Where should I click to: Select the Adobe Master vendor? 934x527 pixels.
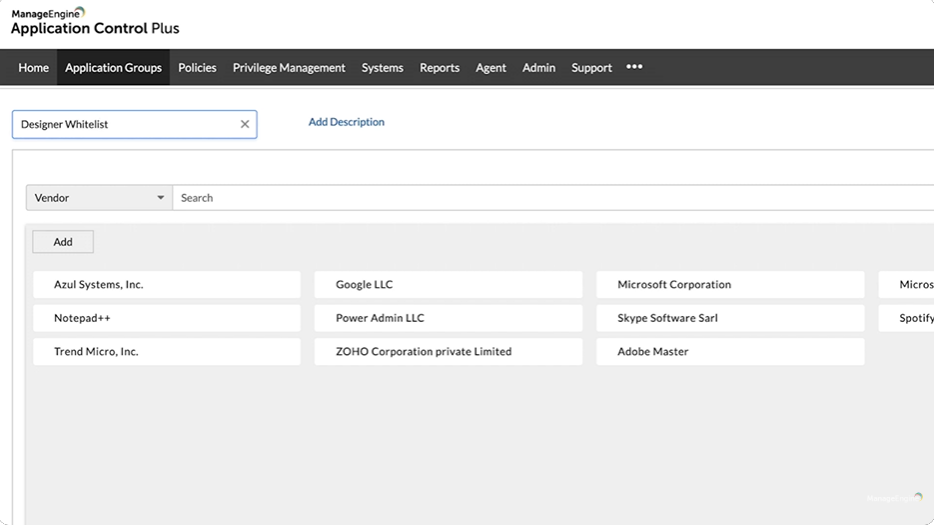pos(730,351)
